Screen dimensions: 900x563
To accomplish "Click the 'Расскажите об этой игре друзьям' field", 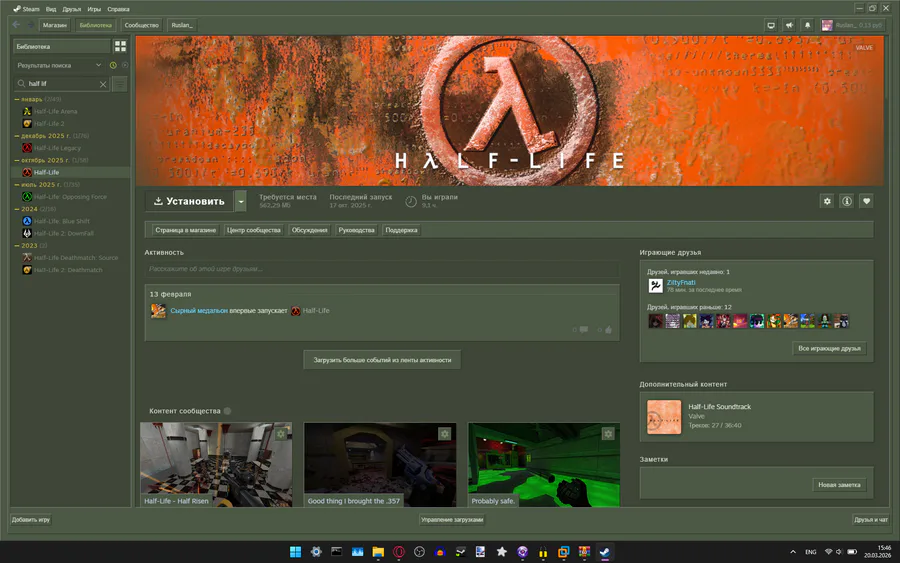I will pyautogui.click(x=382, y=269).
